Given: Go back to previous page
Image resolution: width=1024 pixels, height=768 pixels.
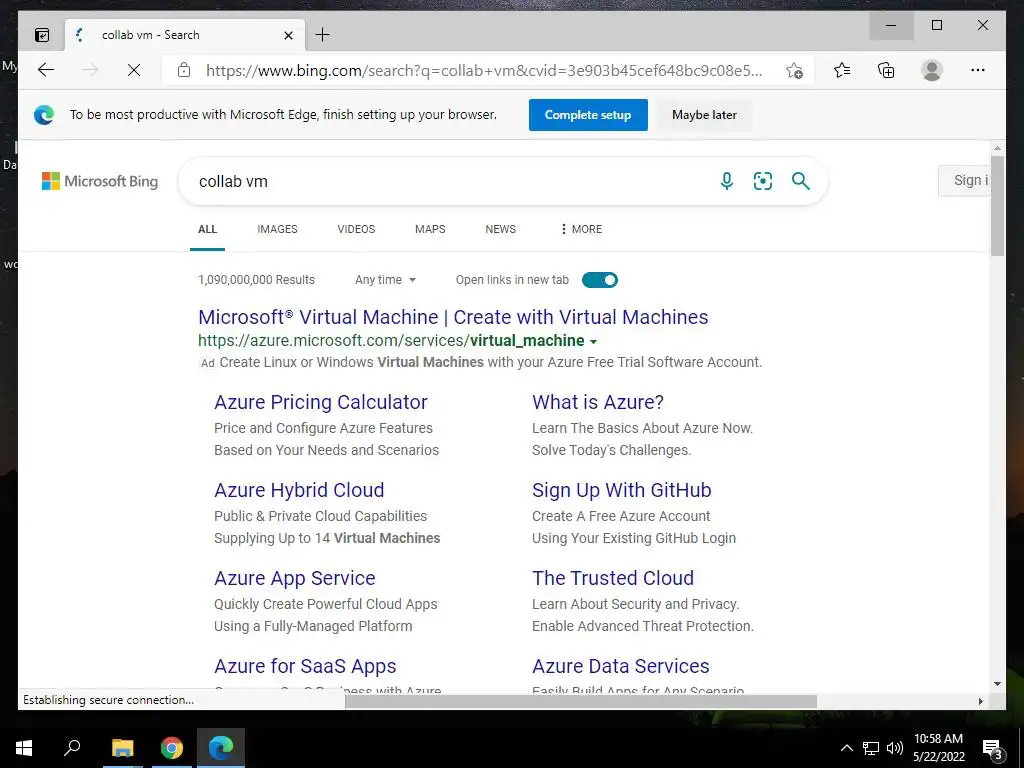Looking at the screenshot, I should coord(46,70).
